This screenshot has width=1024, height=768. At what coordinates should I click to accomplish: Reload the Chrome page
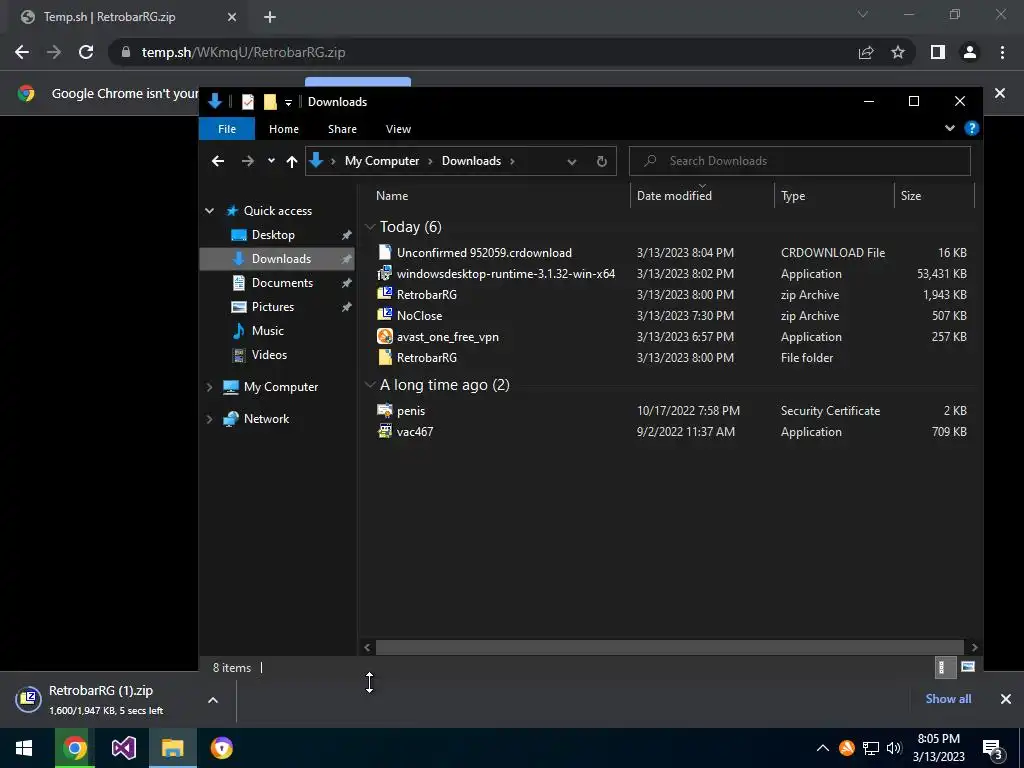(86, 52)
